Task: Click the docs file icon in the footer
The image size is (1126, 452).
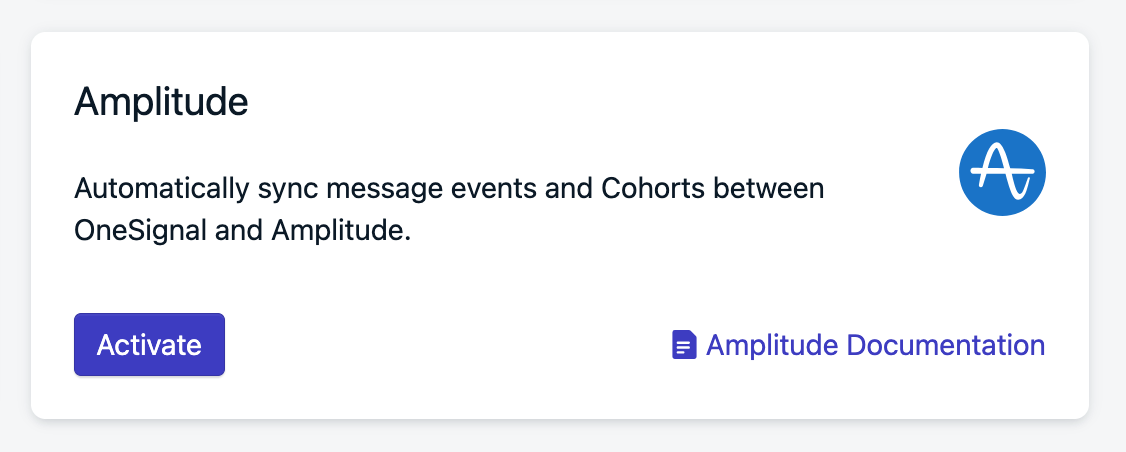Action: click(684, 345)
